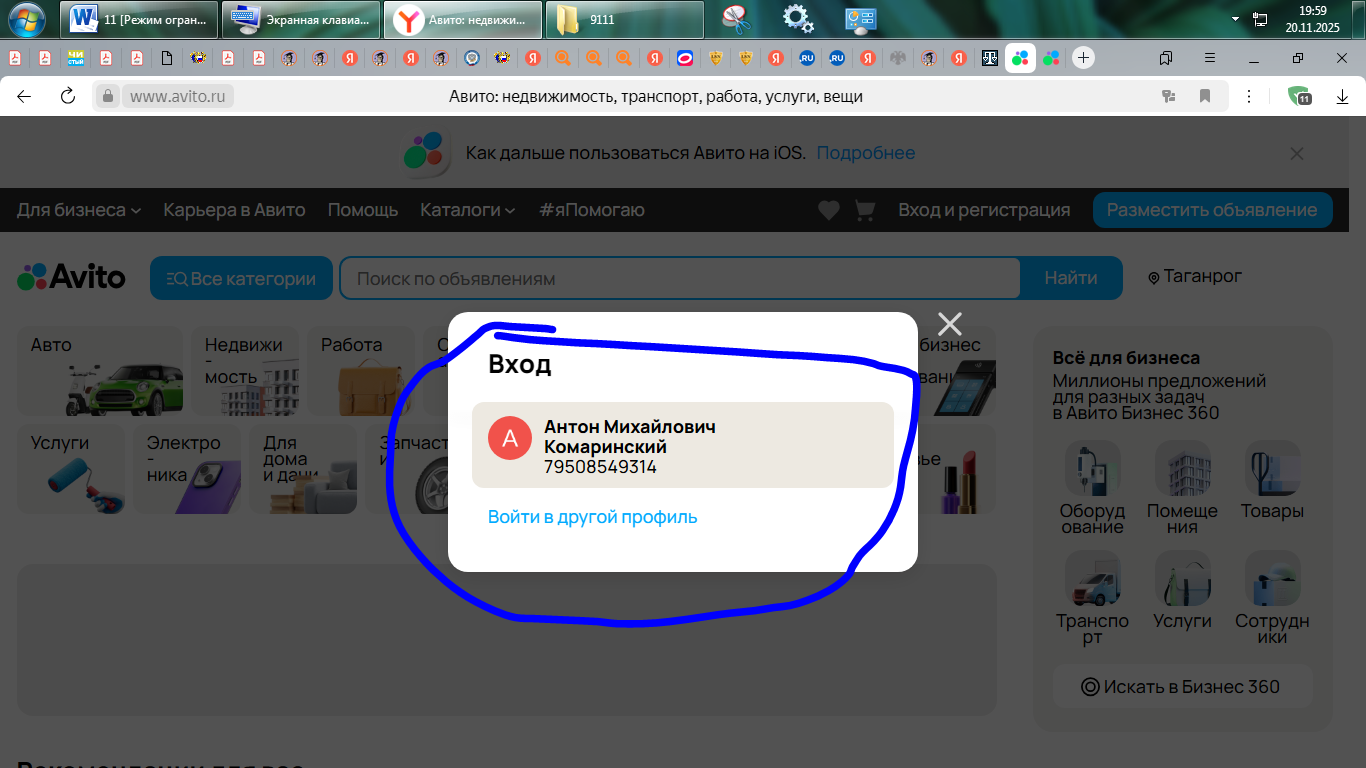Click the 'Войти в другой профиль' link
1366x768 pixels.
pos(592,517)
